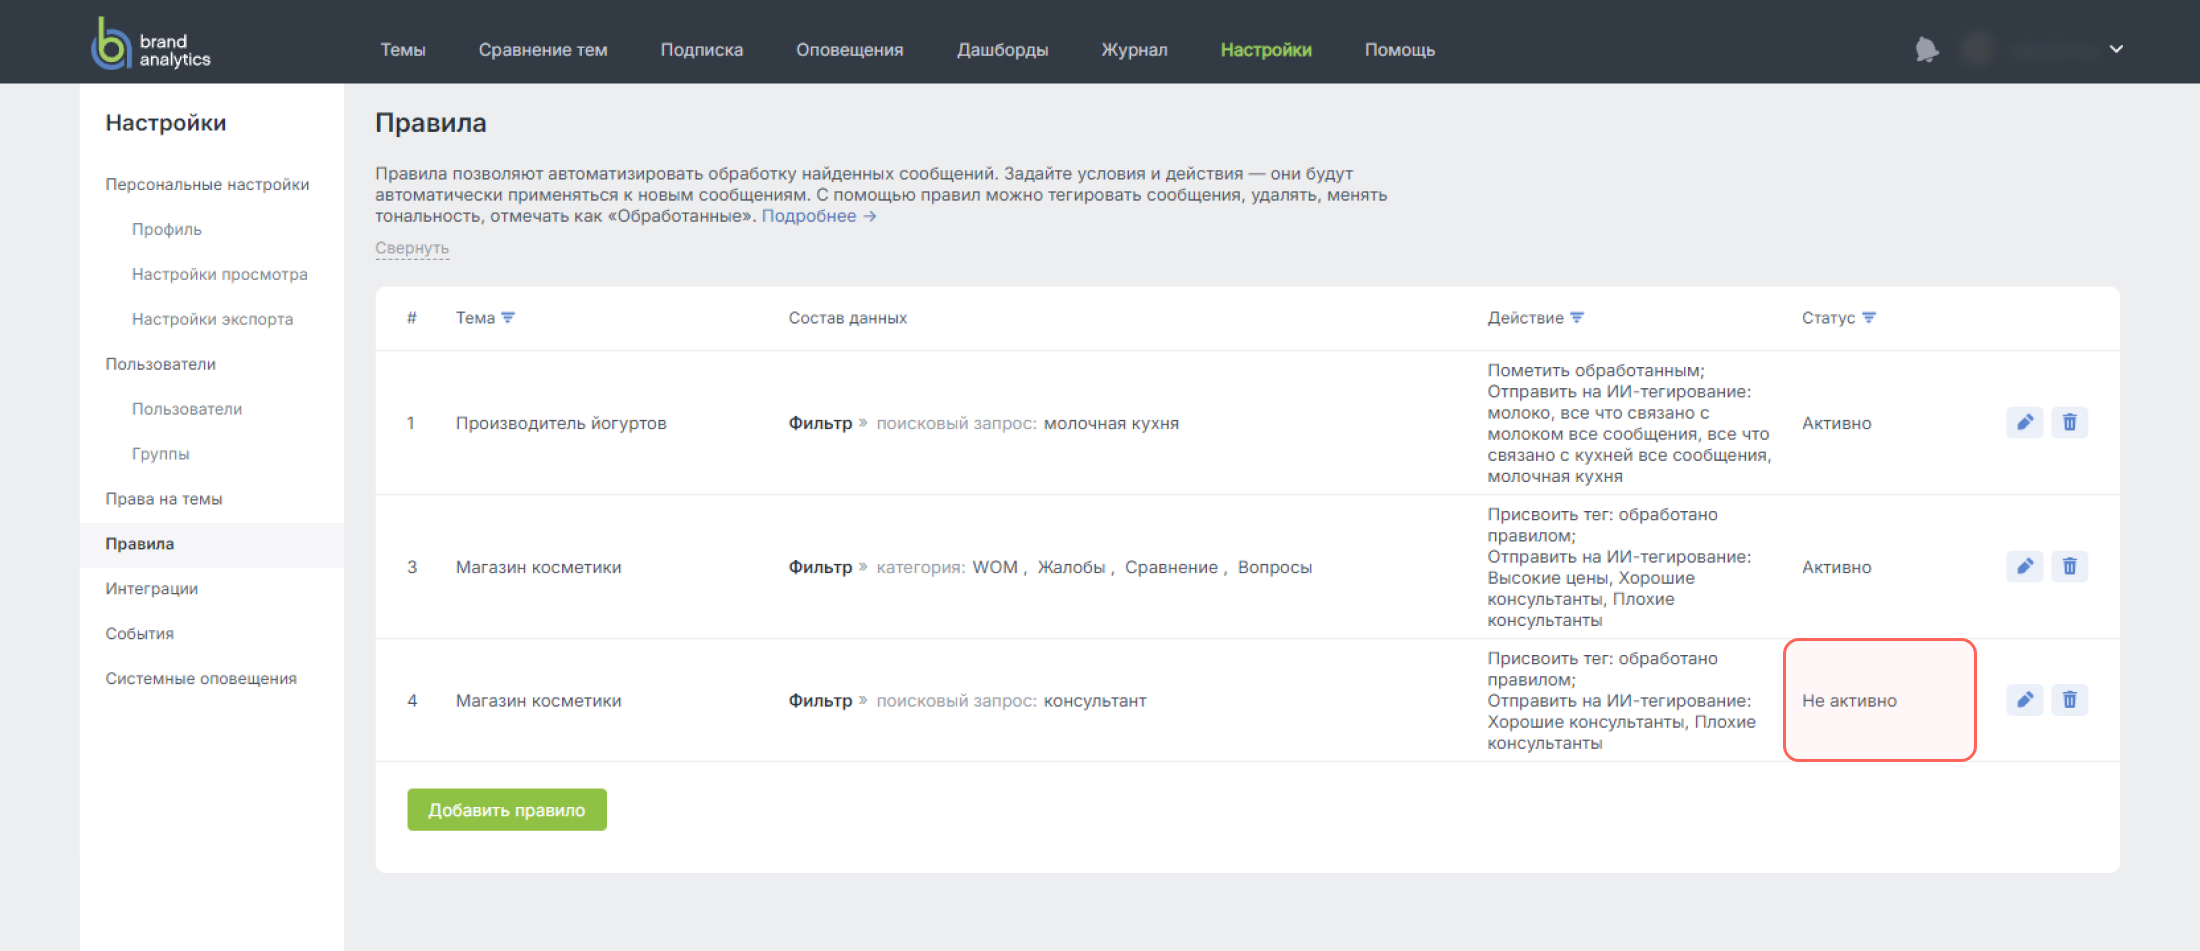This screenshot has width=2200, height=951.
Task: Click the Добавить правило button
Action: pos(507,809)
